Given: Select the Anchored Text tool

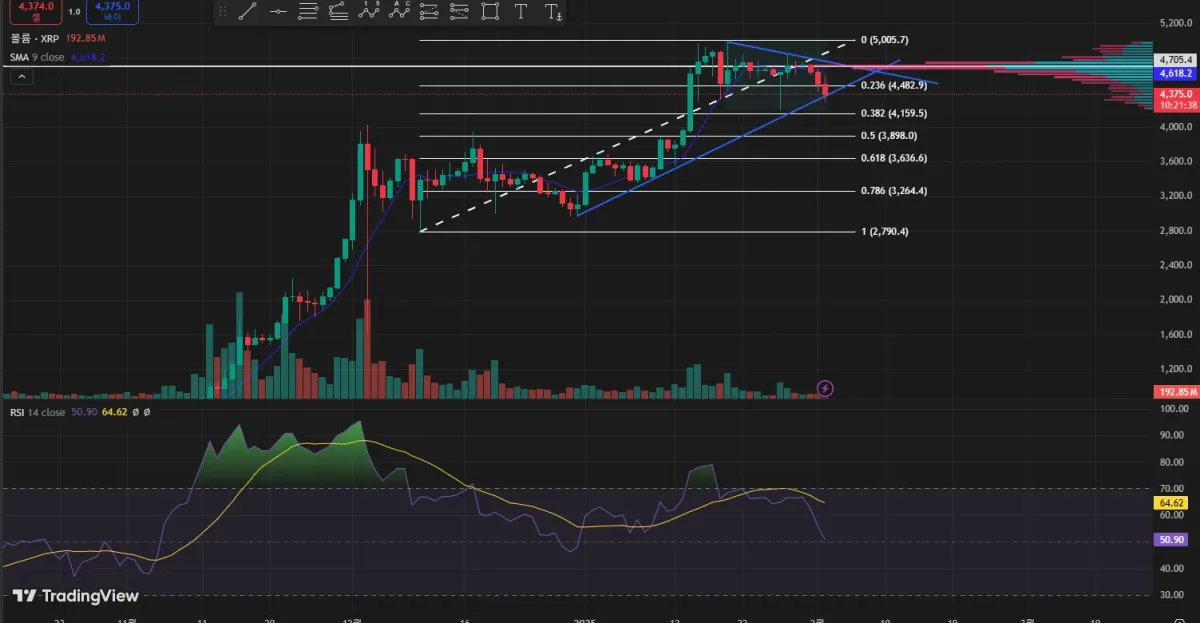Looking at the screenshot, I should 552,12.
